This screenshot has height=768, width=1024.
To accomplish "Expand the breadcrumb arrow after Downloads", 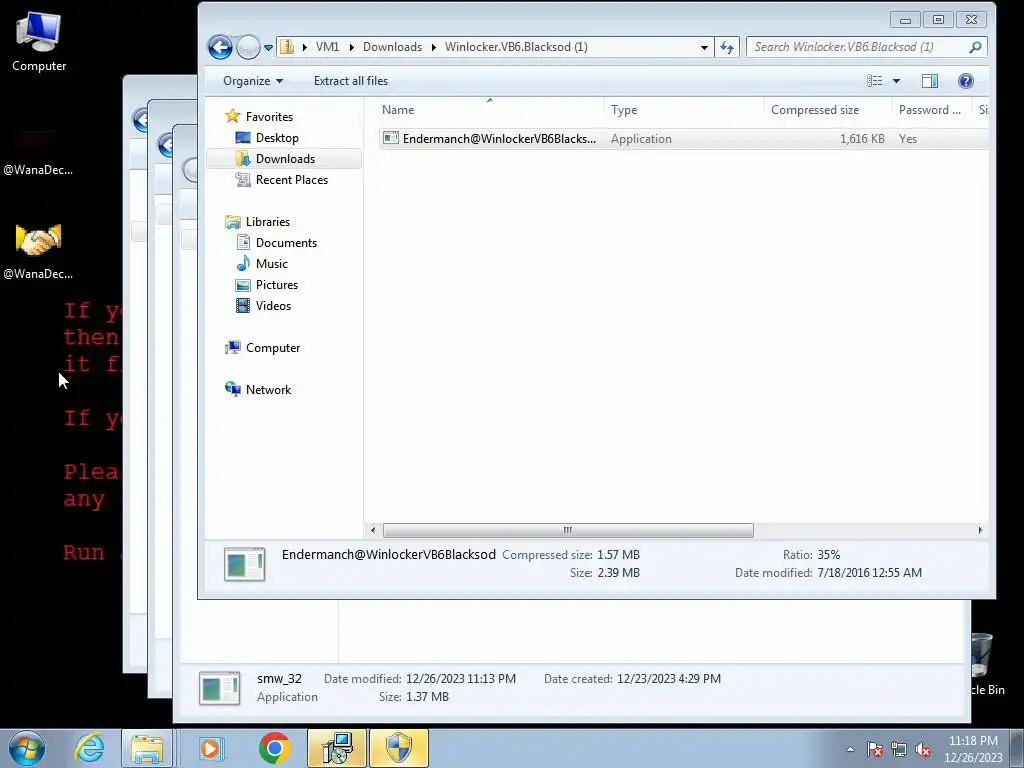I will click(434, 47).
